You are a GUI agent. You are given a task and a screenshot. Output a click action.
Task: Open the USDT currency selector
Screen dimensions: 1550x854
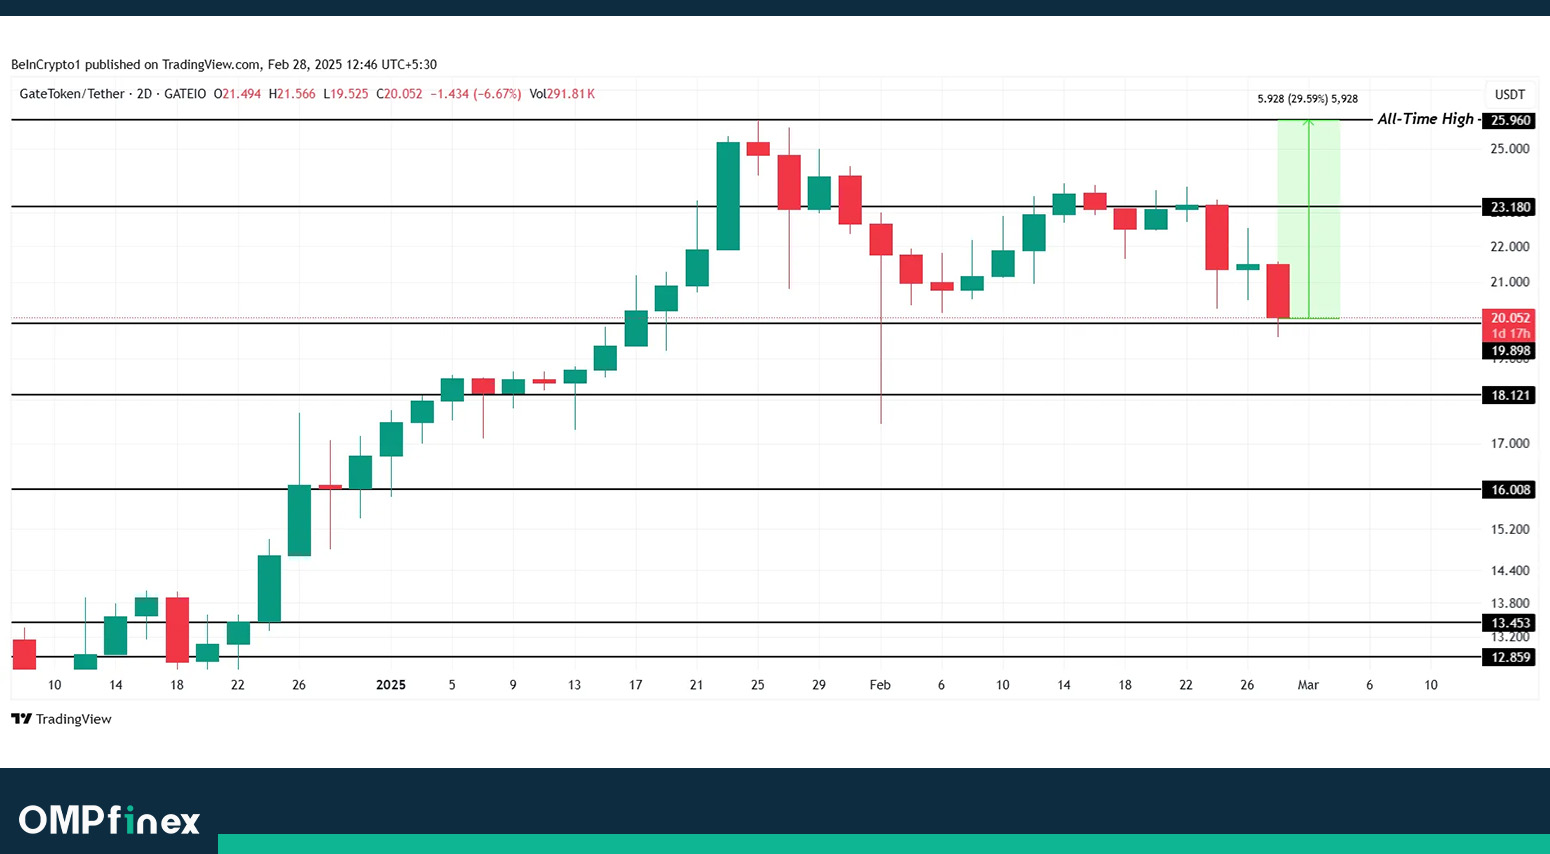tap(1509, 95)
